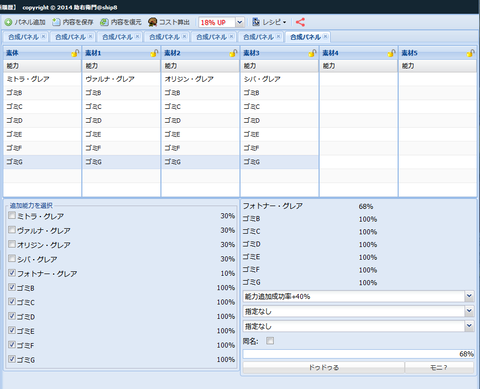Select ゴミB in the 素材1 column
The image size is (480, 389).
[121, 93]
